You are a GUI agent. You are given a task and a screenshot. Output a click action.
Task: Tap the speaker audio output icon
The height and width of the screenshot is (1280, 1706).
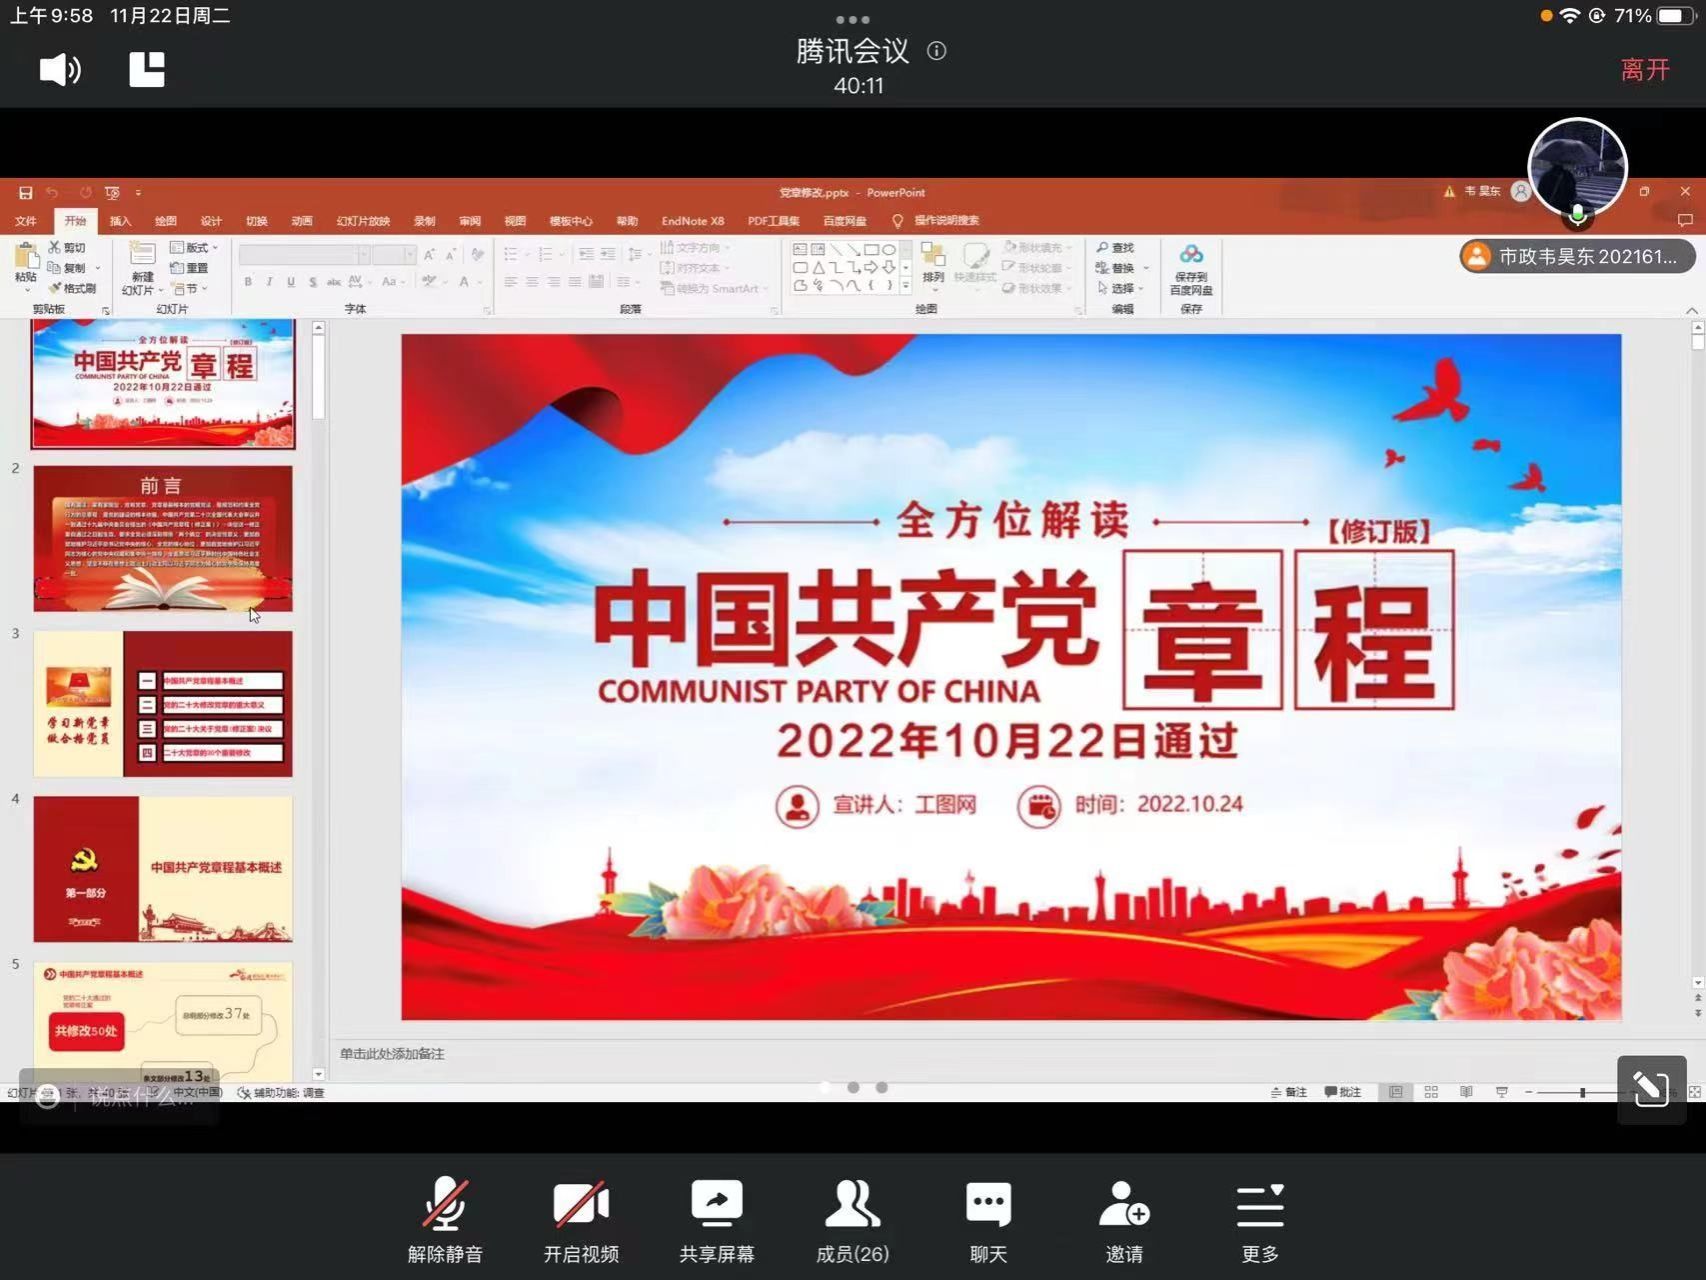pyautogui.click(x=60, y=70)
